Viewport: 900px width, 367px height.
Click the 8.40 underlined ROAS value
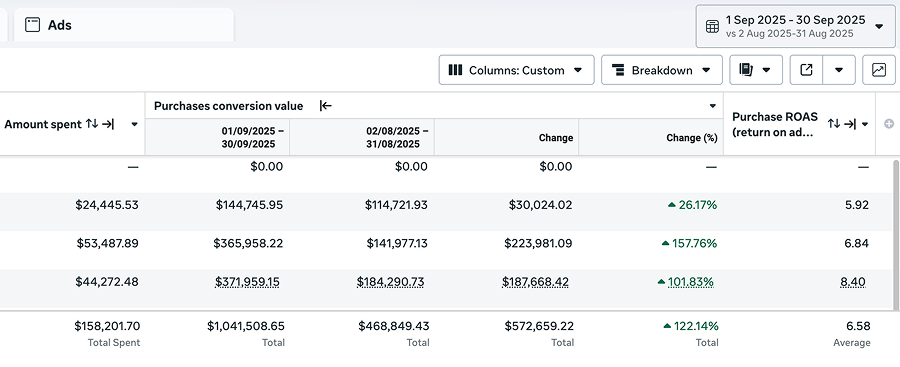point(852,282)
